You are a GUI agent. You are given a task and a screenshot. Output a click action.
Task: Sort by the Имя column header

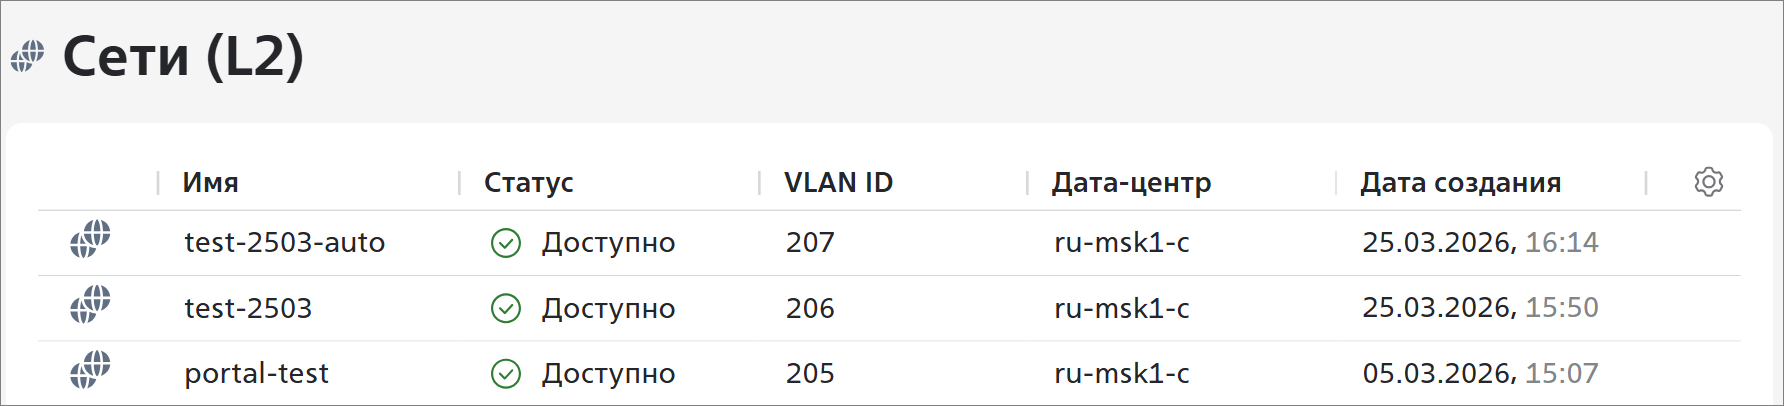(210, 183)
